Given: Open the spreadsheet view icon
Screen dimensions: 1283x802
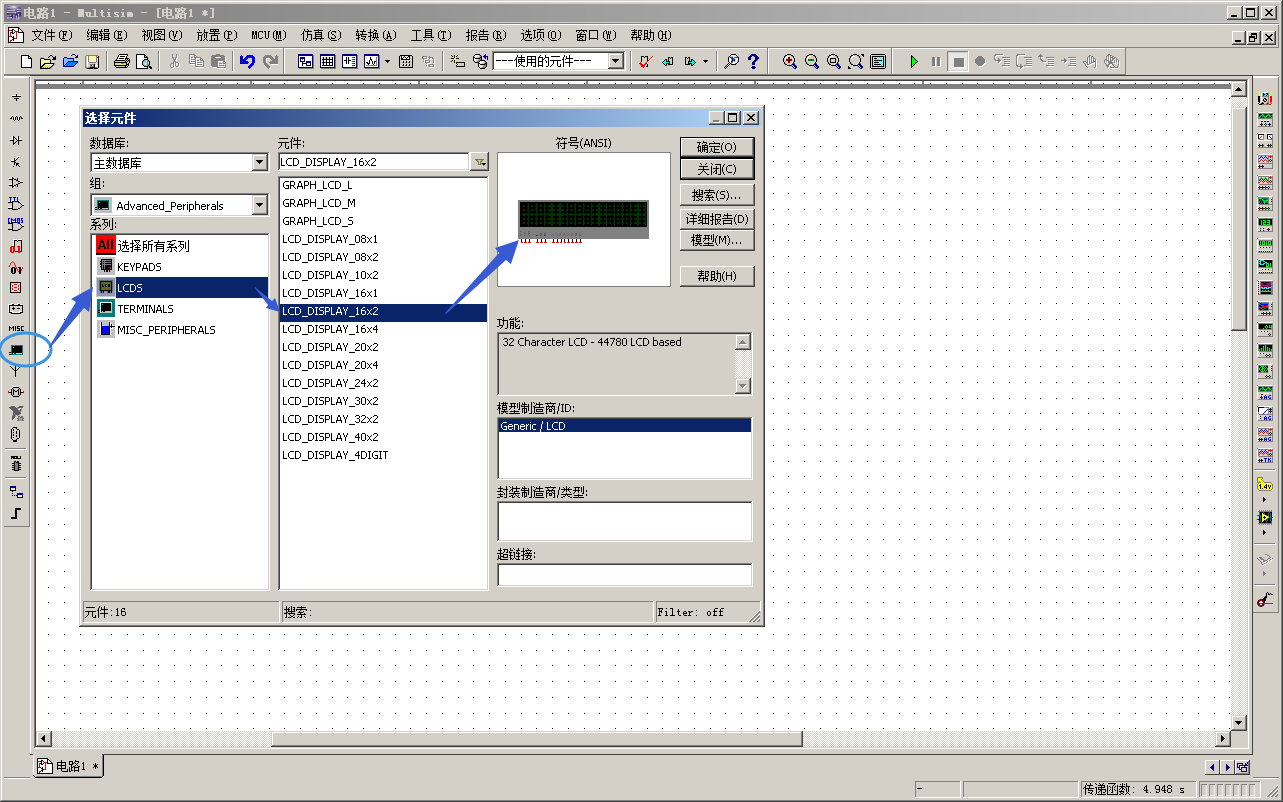Looking at the screenshot, I should 328,61.
